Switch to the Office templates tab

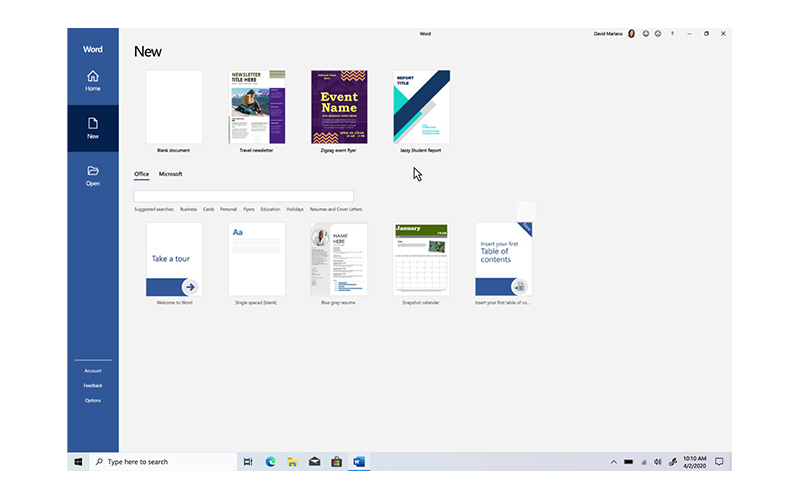click(141, 174)
